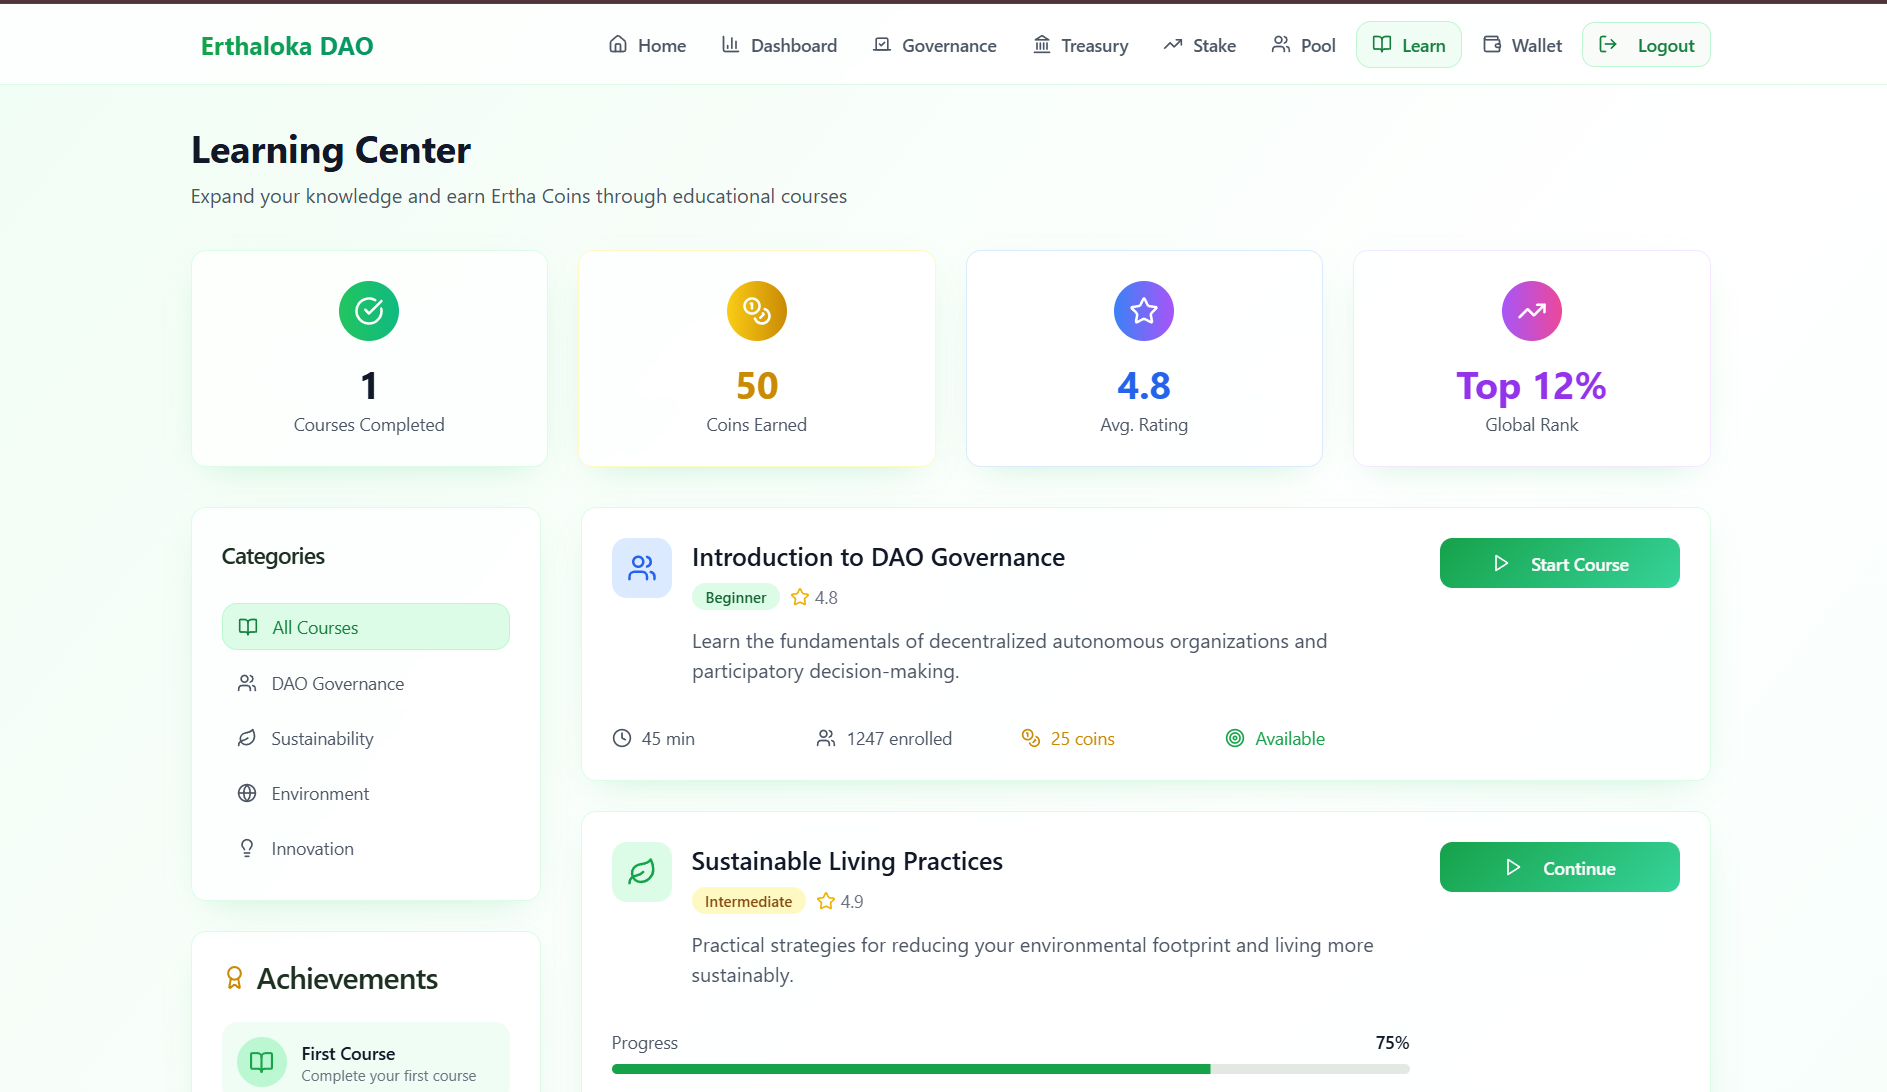Viewport: 1887px width, 1092px height.
Task: Click the Introduction to DAO Governance people icon
Action: tap(642, 568)
